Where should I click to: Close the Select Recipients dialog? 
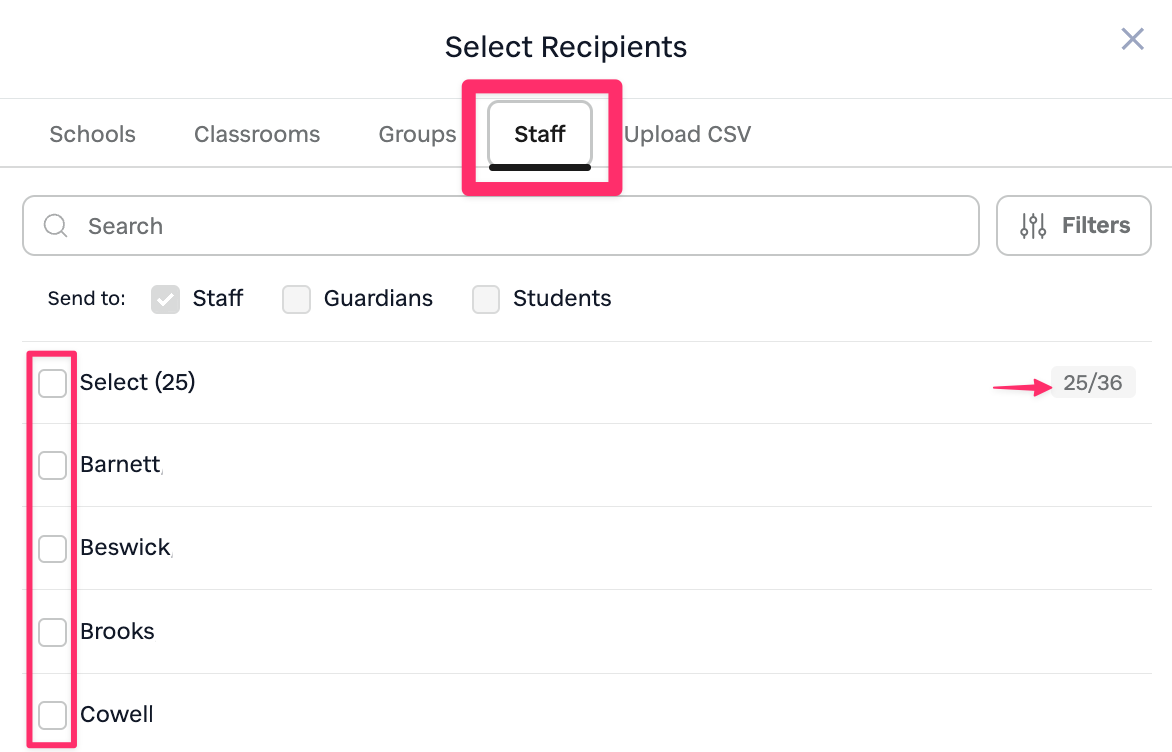click(x=1132, y=39)
